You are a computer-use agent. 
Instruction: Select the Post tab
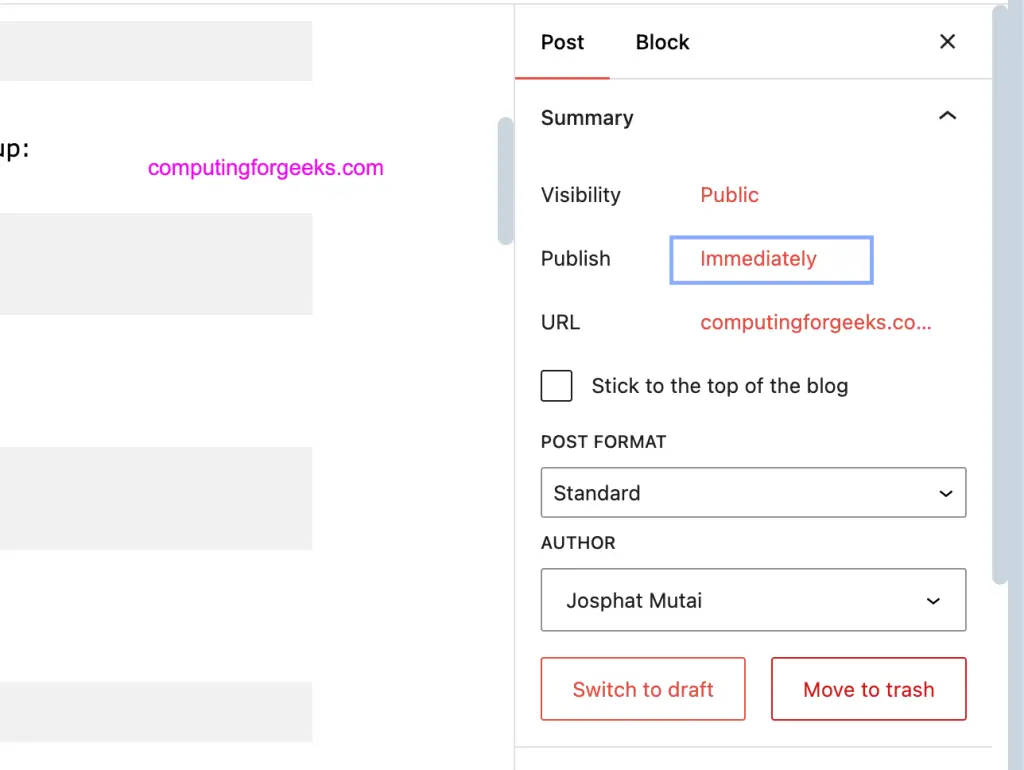pos(562,42)
